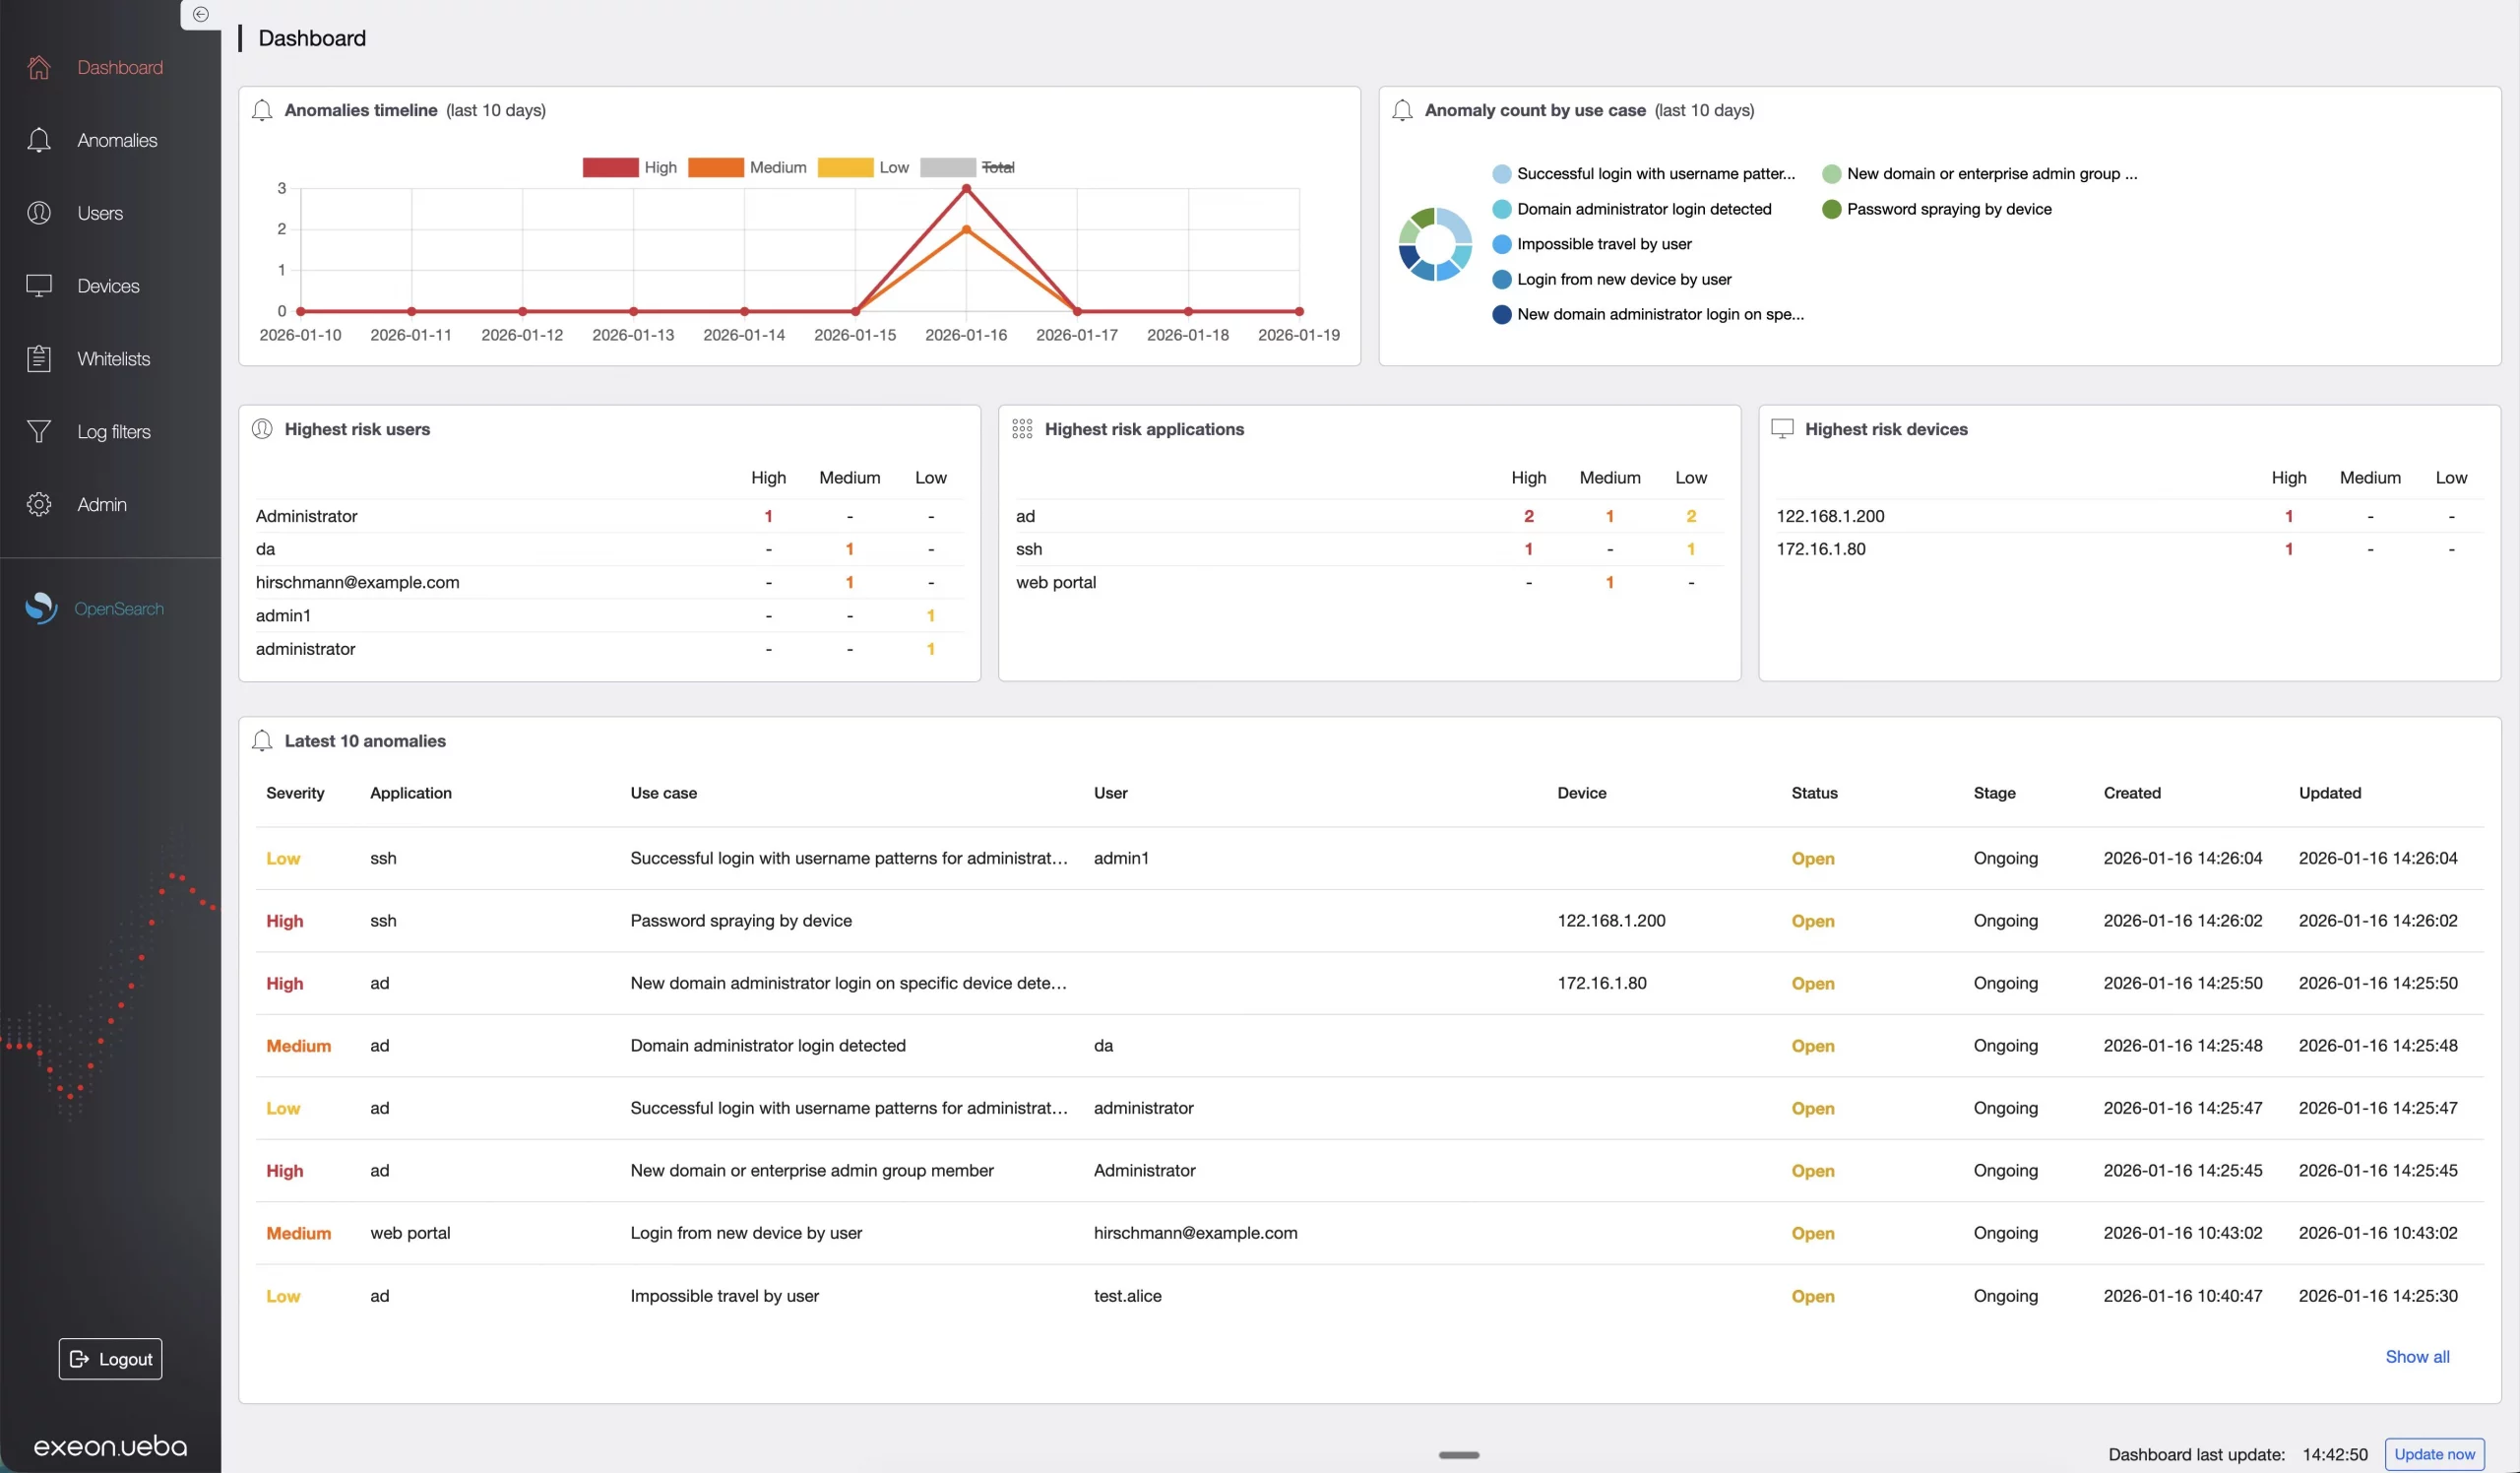Click the anomaly count donut chart
Image resolution: width=2520 pixels, height=1473 pixels.
pyautogui.click(x=1434, y=244)
